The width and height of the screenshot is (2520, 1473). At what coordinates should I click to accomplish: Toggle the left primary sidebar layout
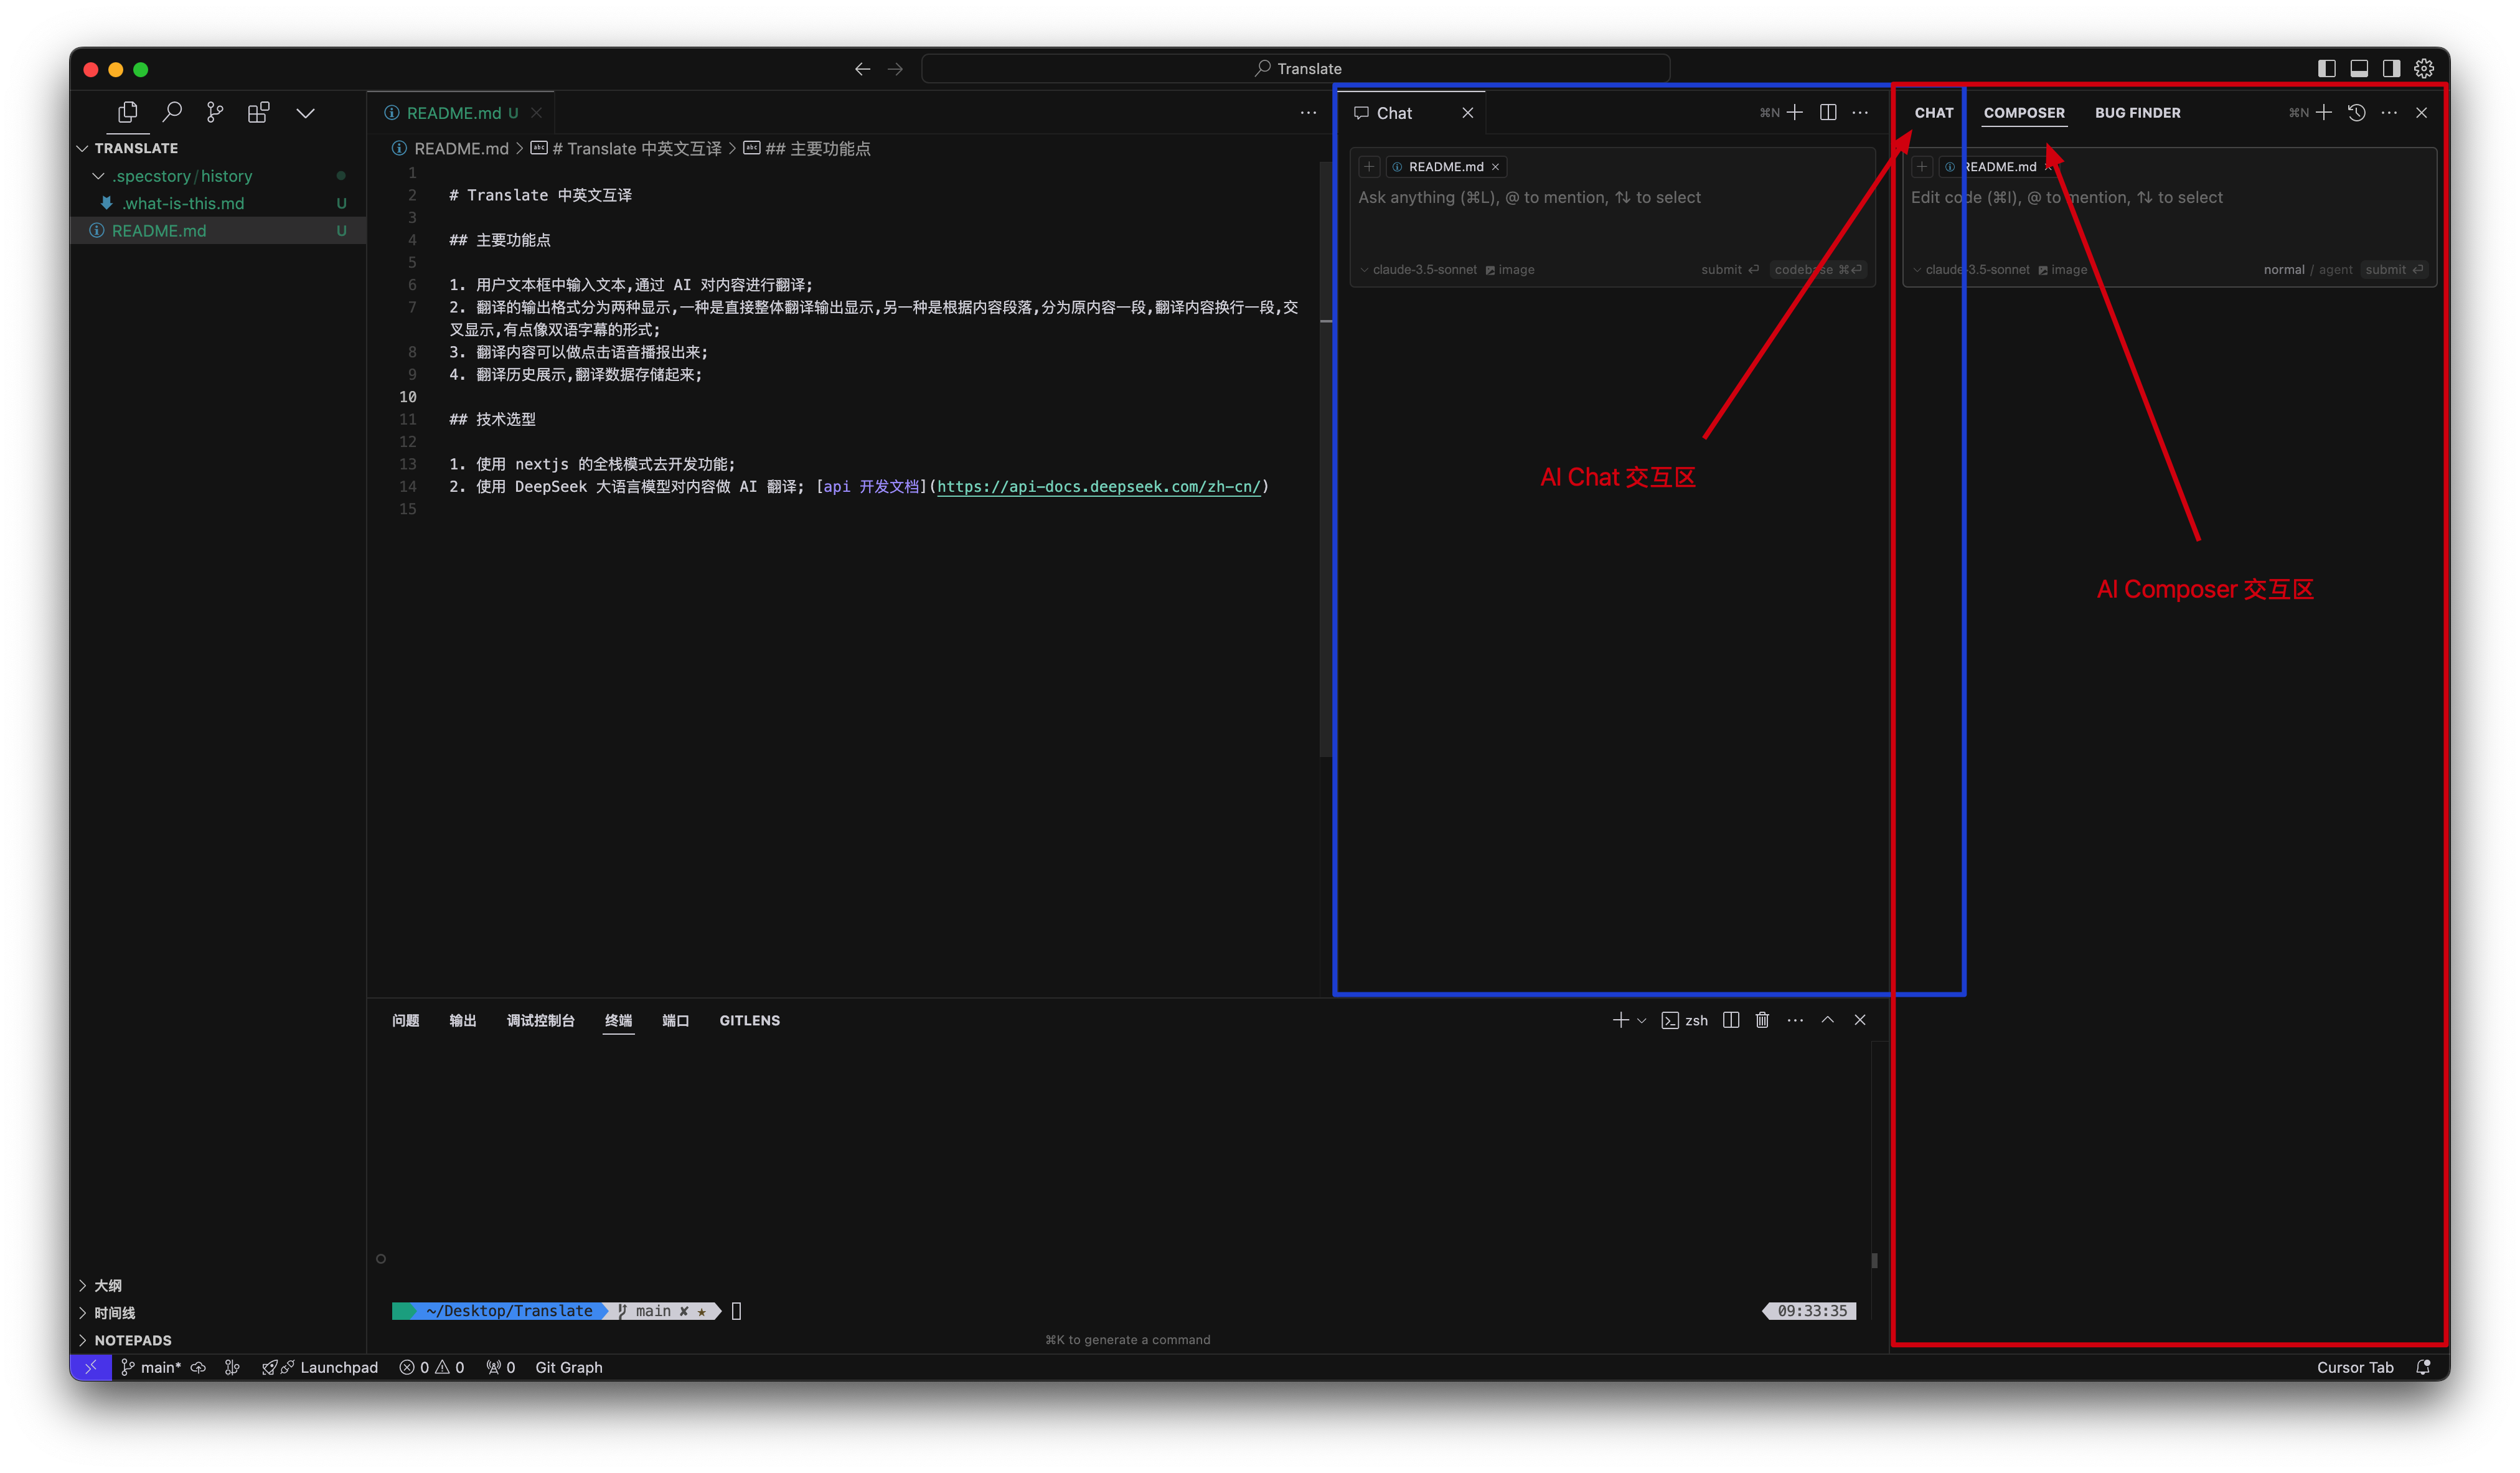click(2327, 68)
